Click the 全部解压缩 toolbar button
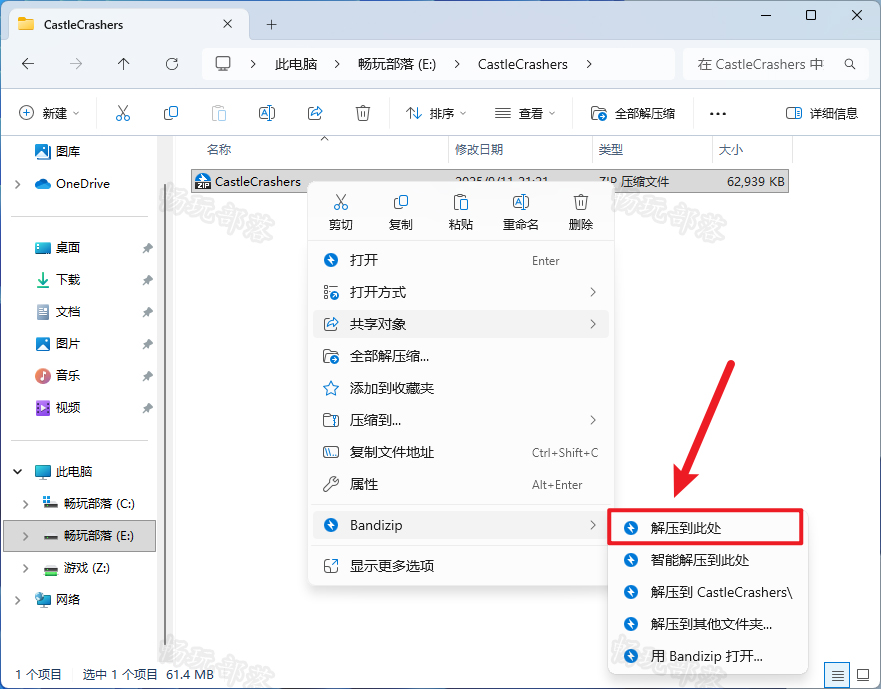The height and width of the screenshot is (689, 881). [633, 113]
